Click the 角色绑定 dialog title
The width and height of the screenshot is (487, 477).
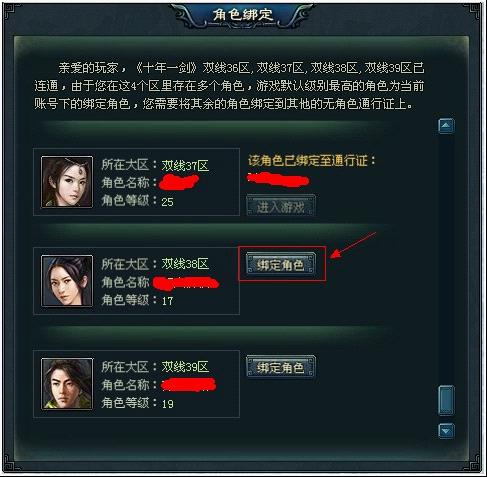click(243, 15)
